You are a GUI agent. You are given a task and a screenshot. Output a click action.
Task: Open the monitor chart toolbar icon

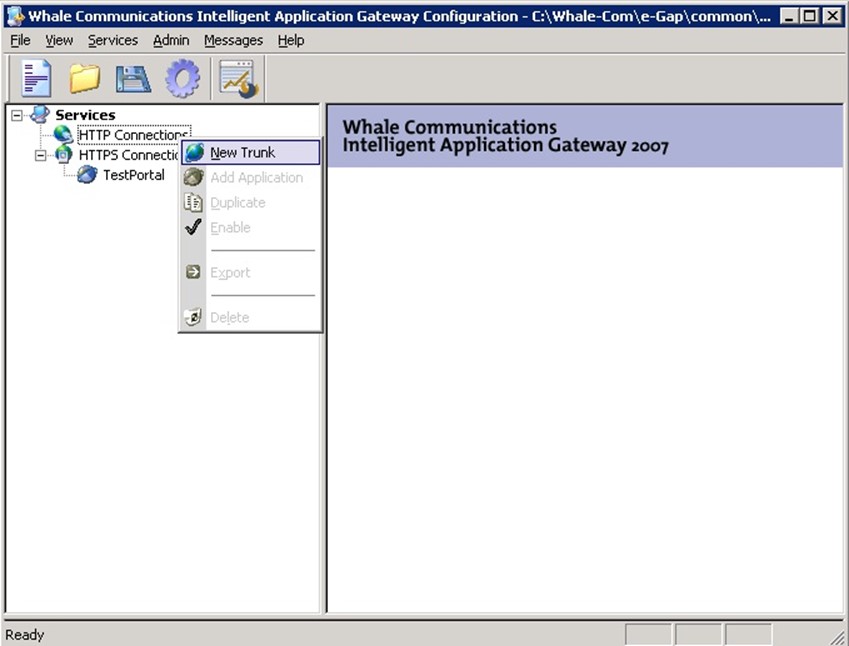click(238, 78)
